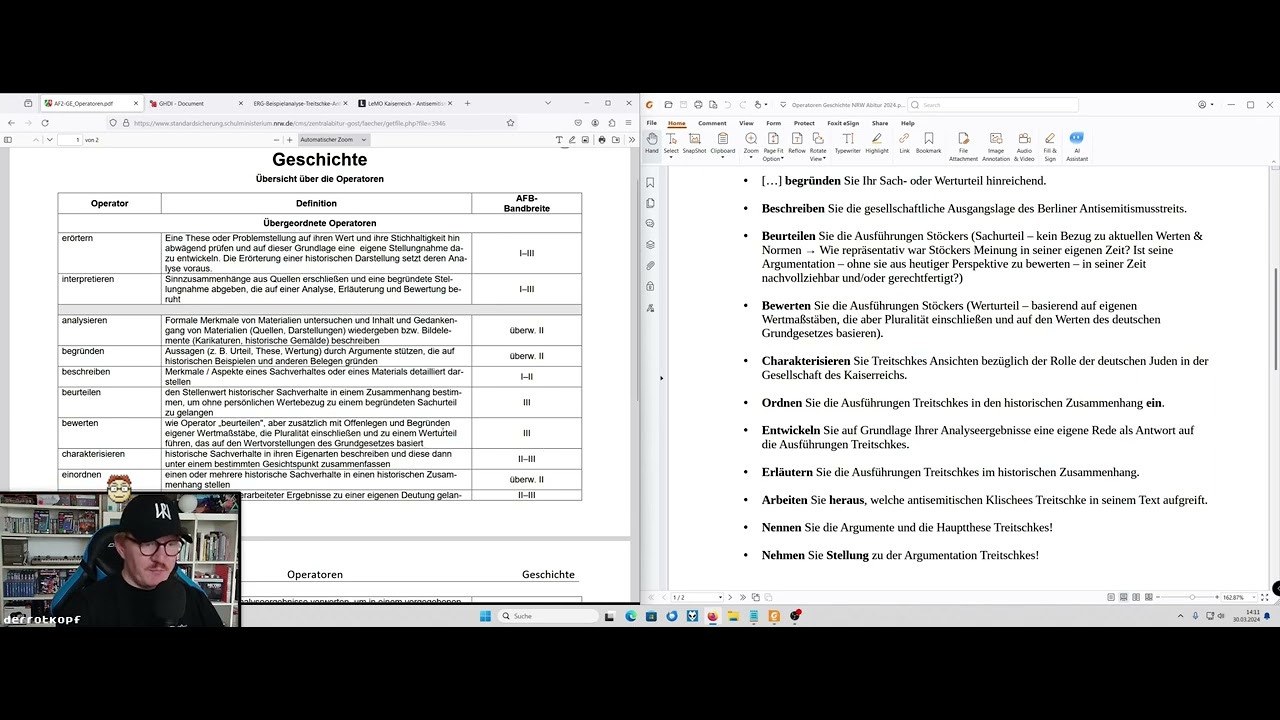Click the Bookmark tool in the ribbon
1280x720 pixels.
coord(929,142)
